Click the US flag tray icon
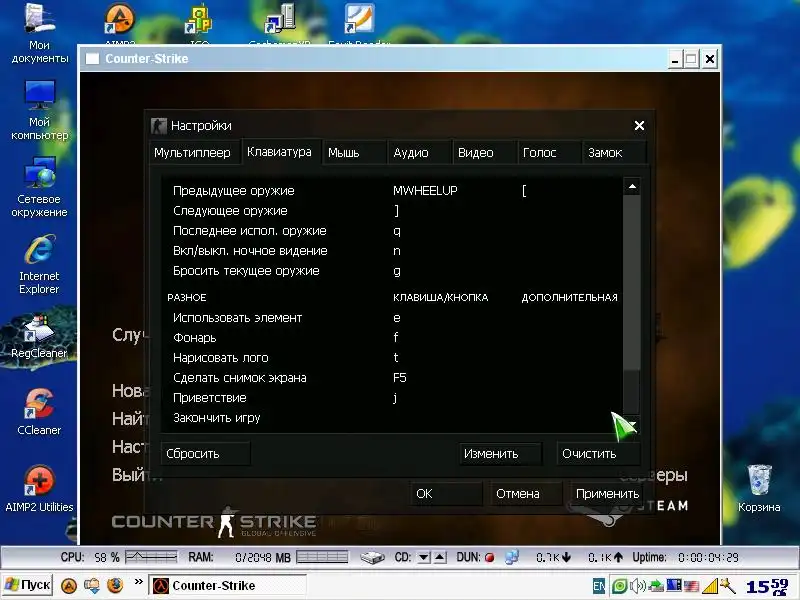The image size is (800, 600). click(x=691, y=586)
